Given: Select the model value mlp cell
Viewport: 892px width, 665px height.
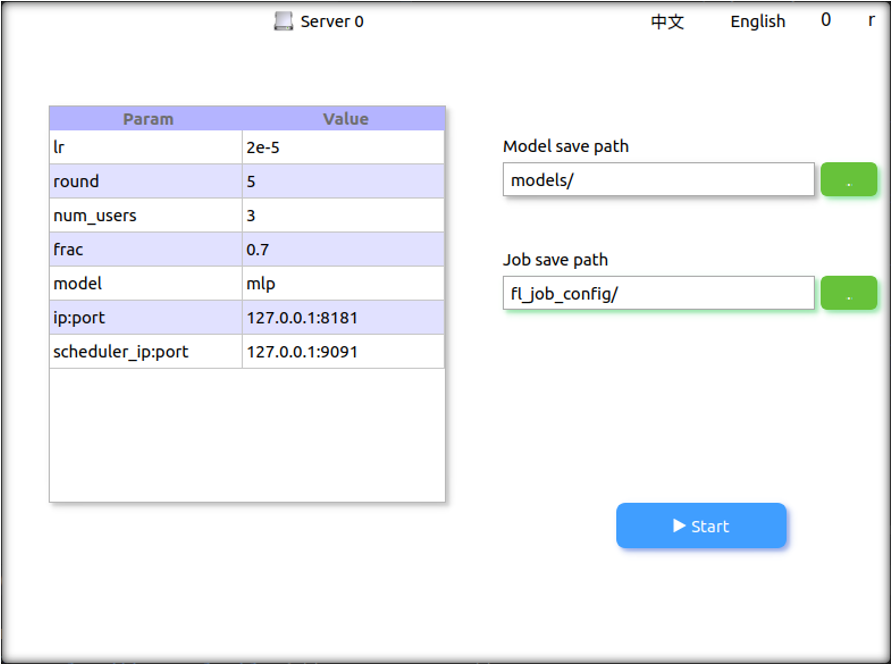Looking at the screenshot, I should (x=343, y=284).
